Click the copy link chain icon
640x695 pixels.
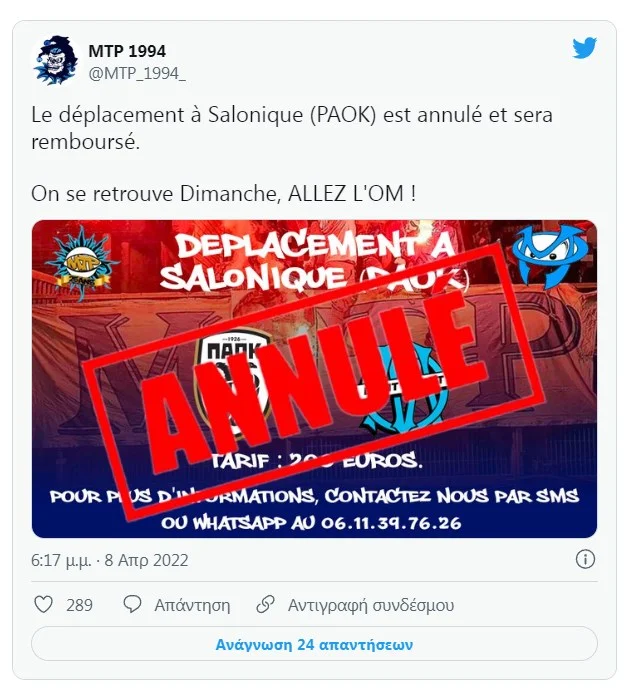pyautogui.click(x=266, y=605)
